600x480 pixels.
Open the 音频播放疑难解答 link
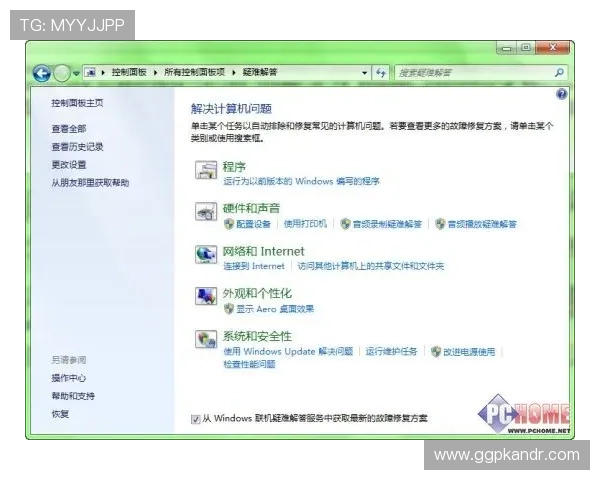click(482, 224)
